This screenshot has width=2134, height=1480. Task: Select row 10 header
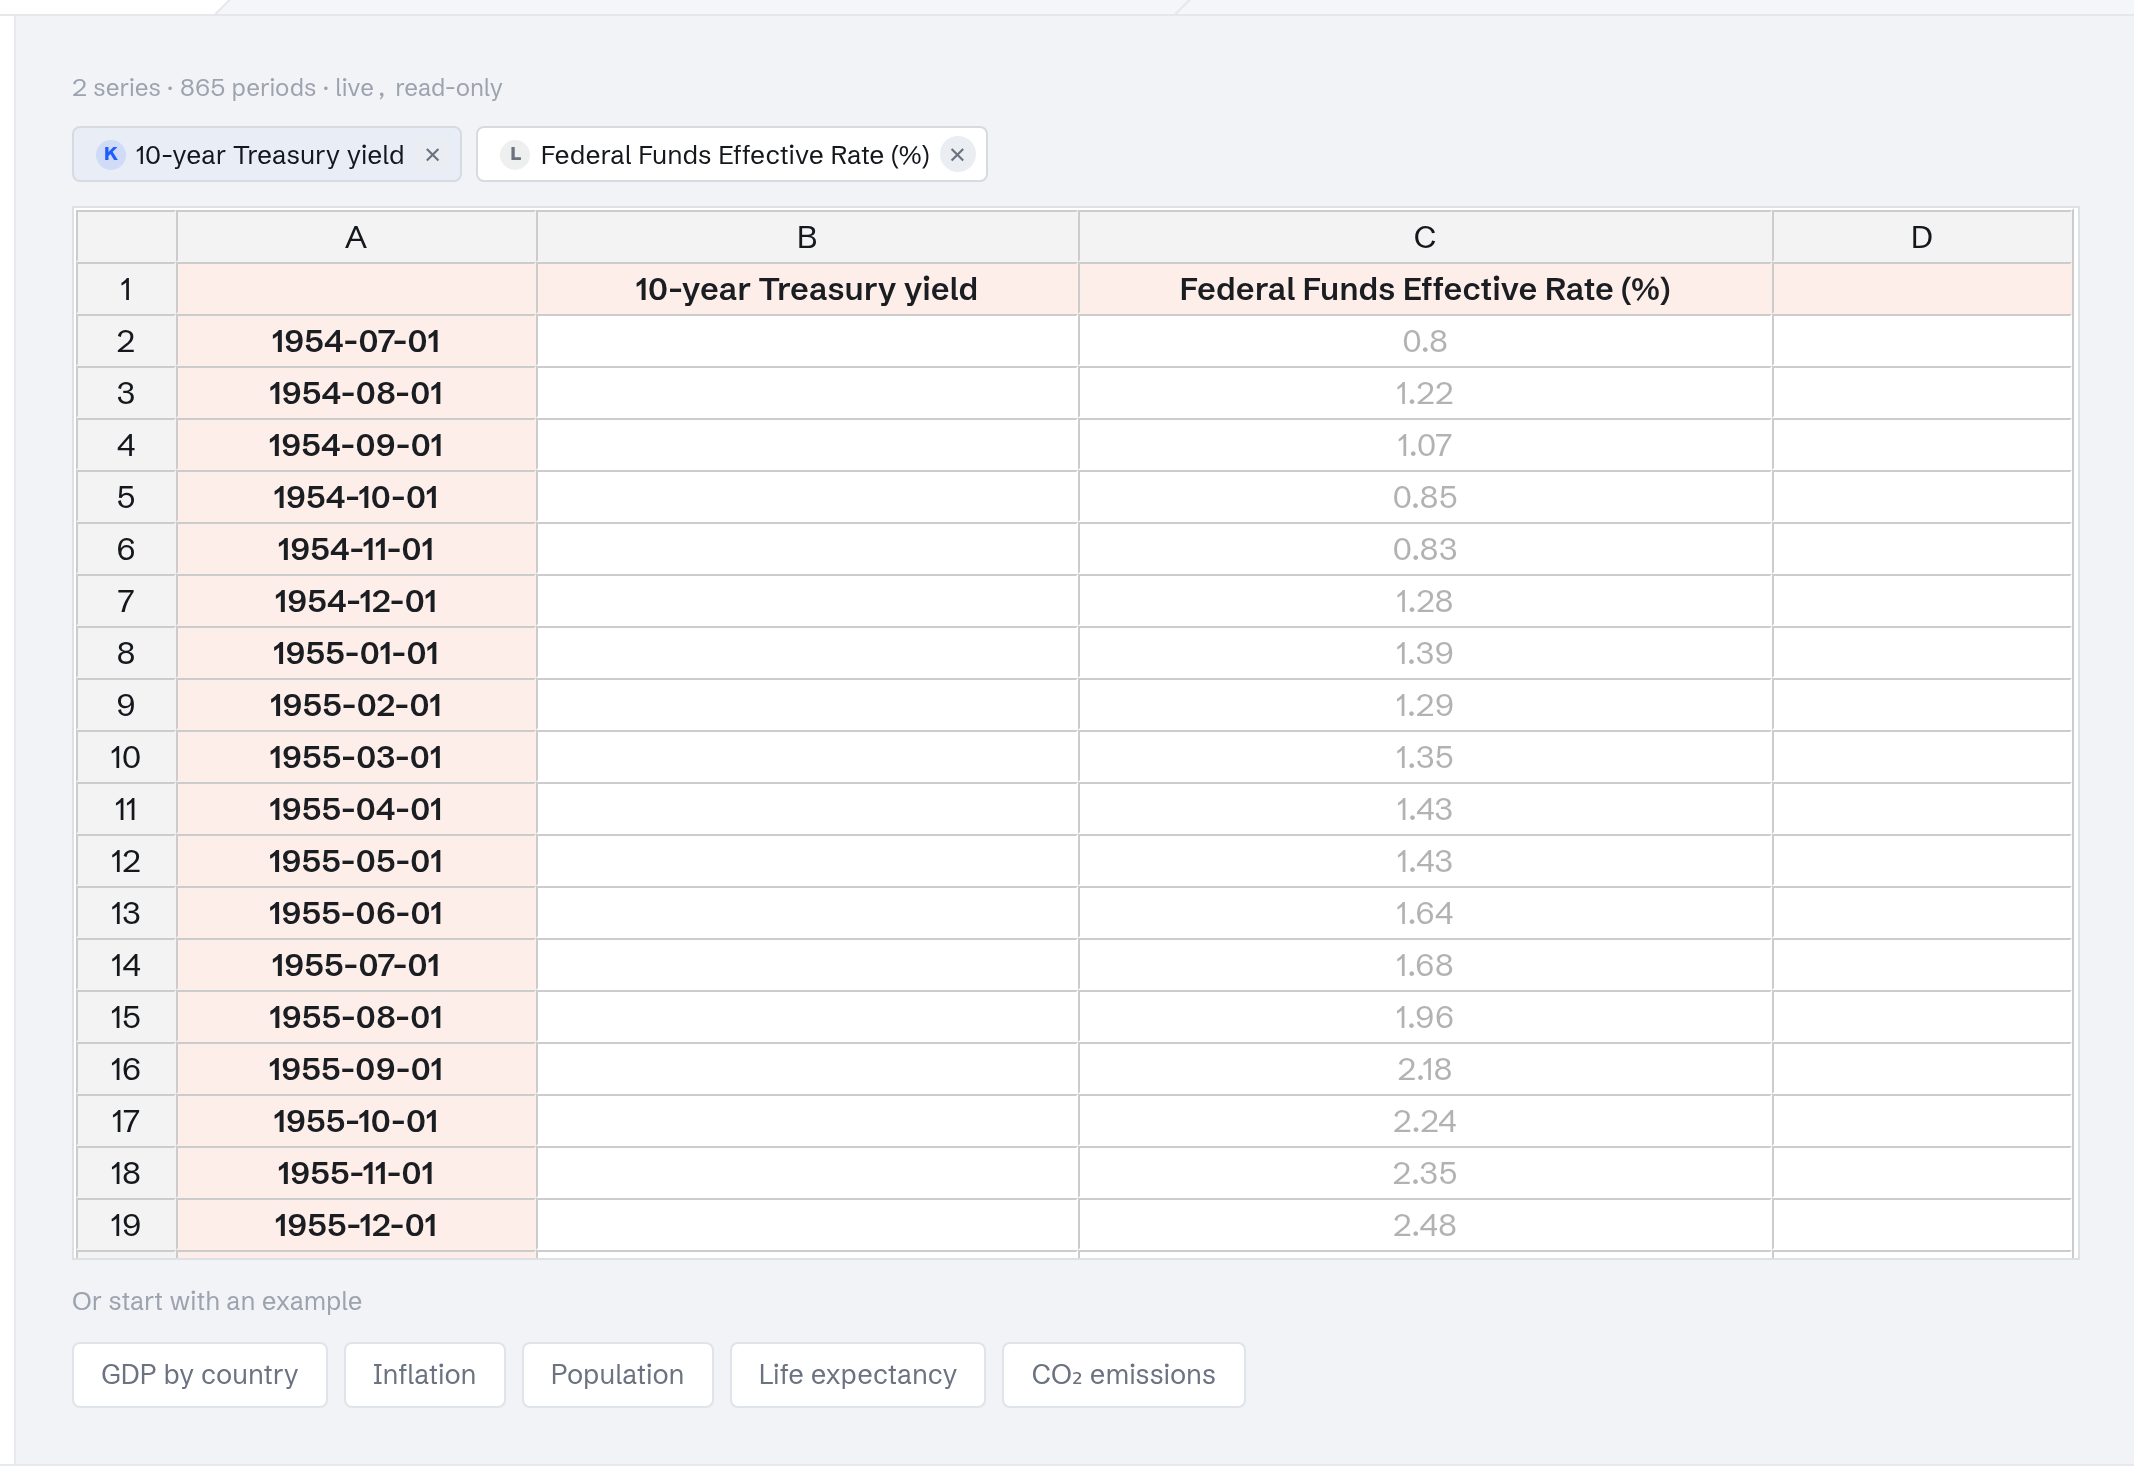coord(126,758)
